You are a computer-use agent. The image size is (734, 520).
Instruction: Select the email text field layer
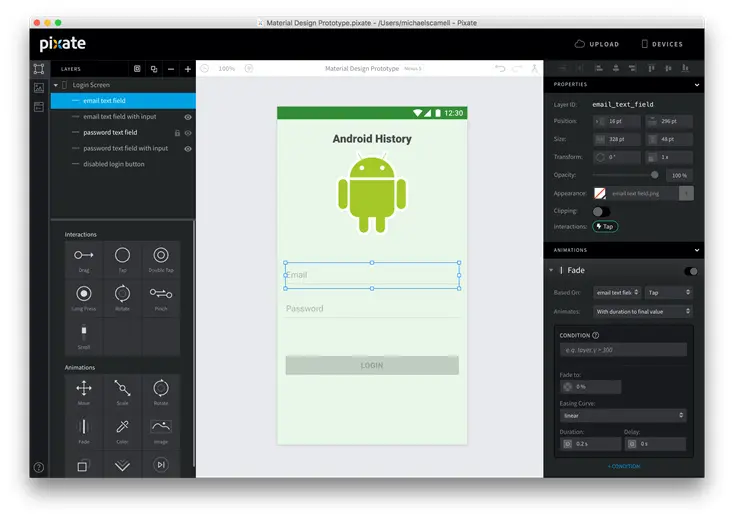123,101
